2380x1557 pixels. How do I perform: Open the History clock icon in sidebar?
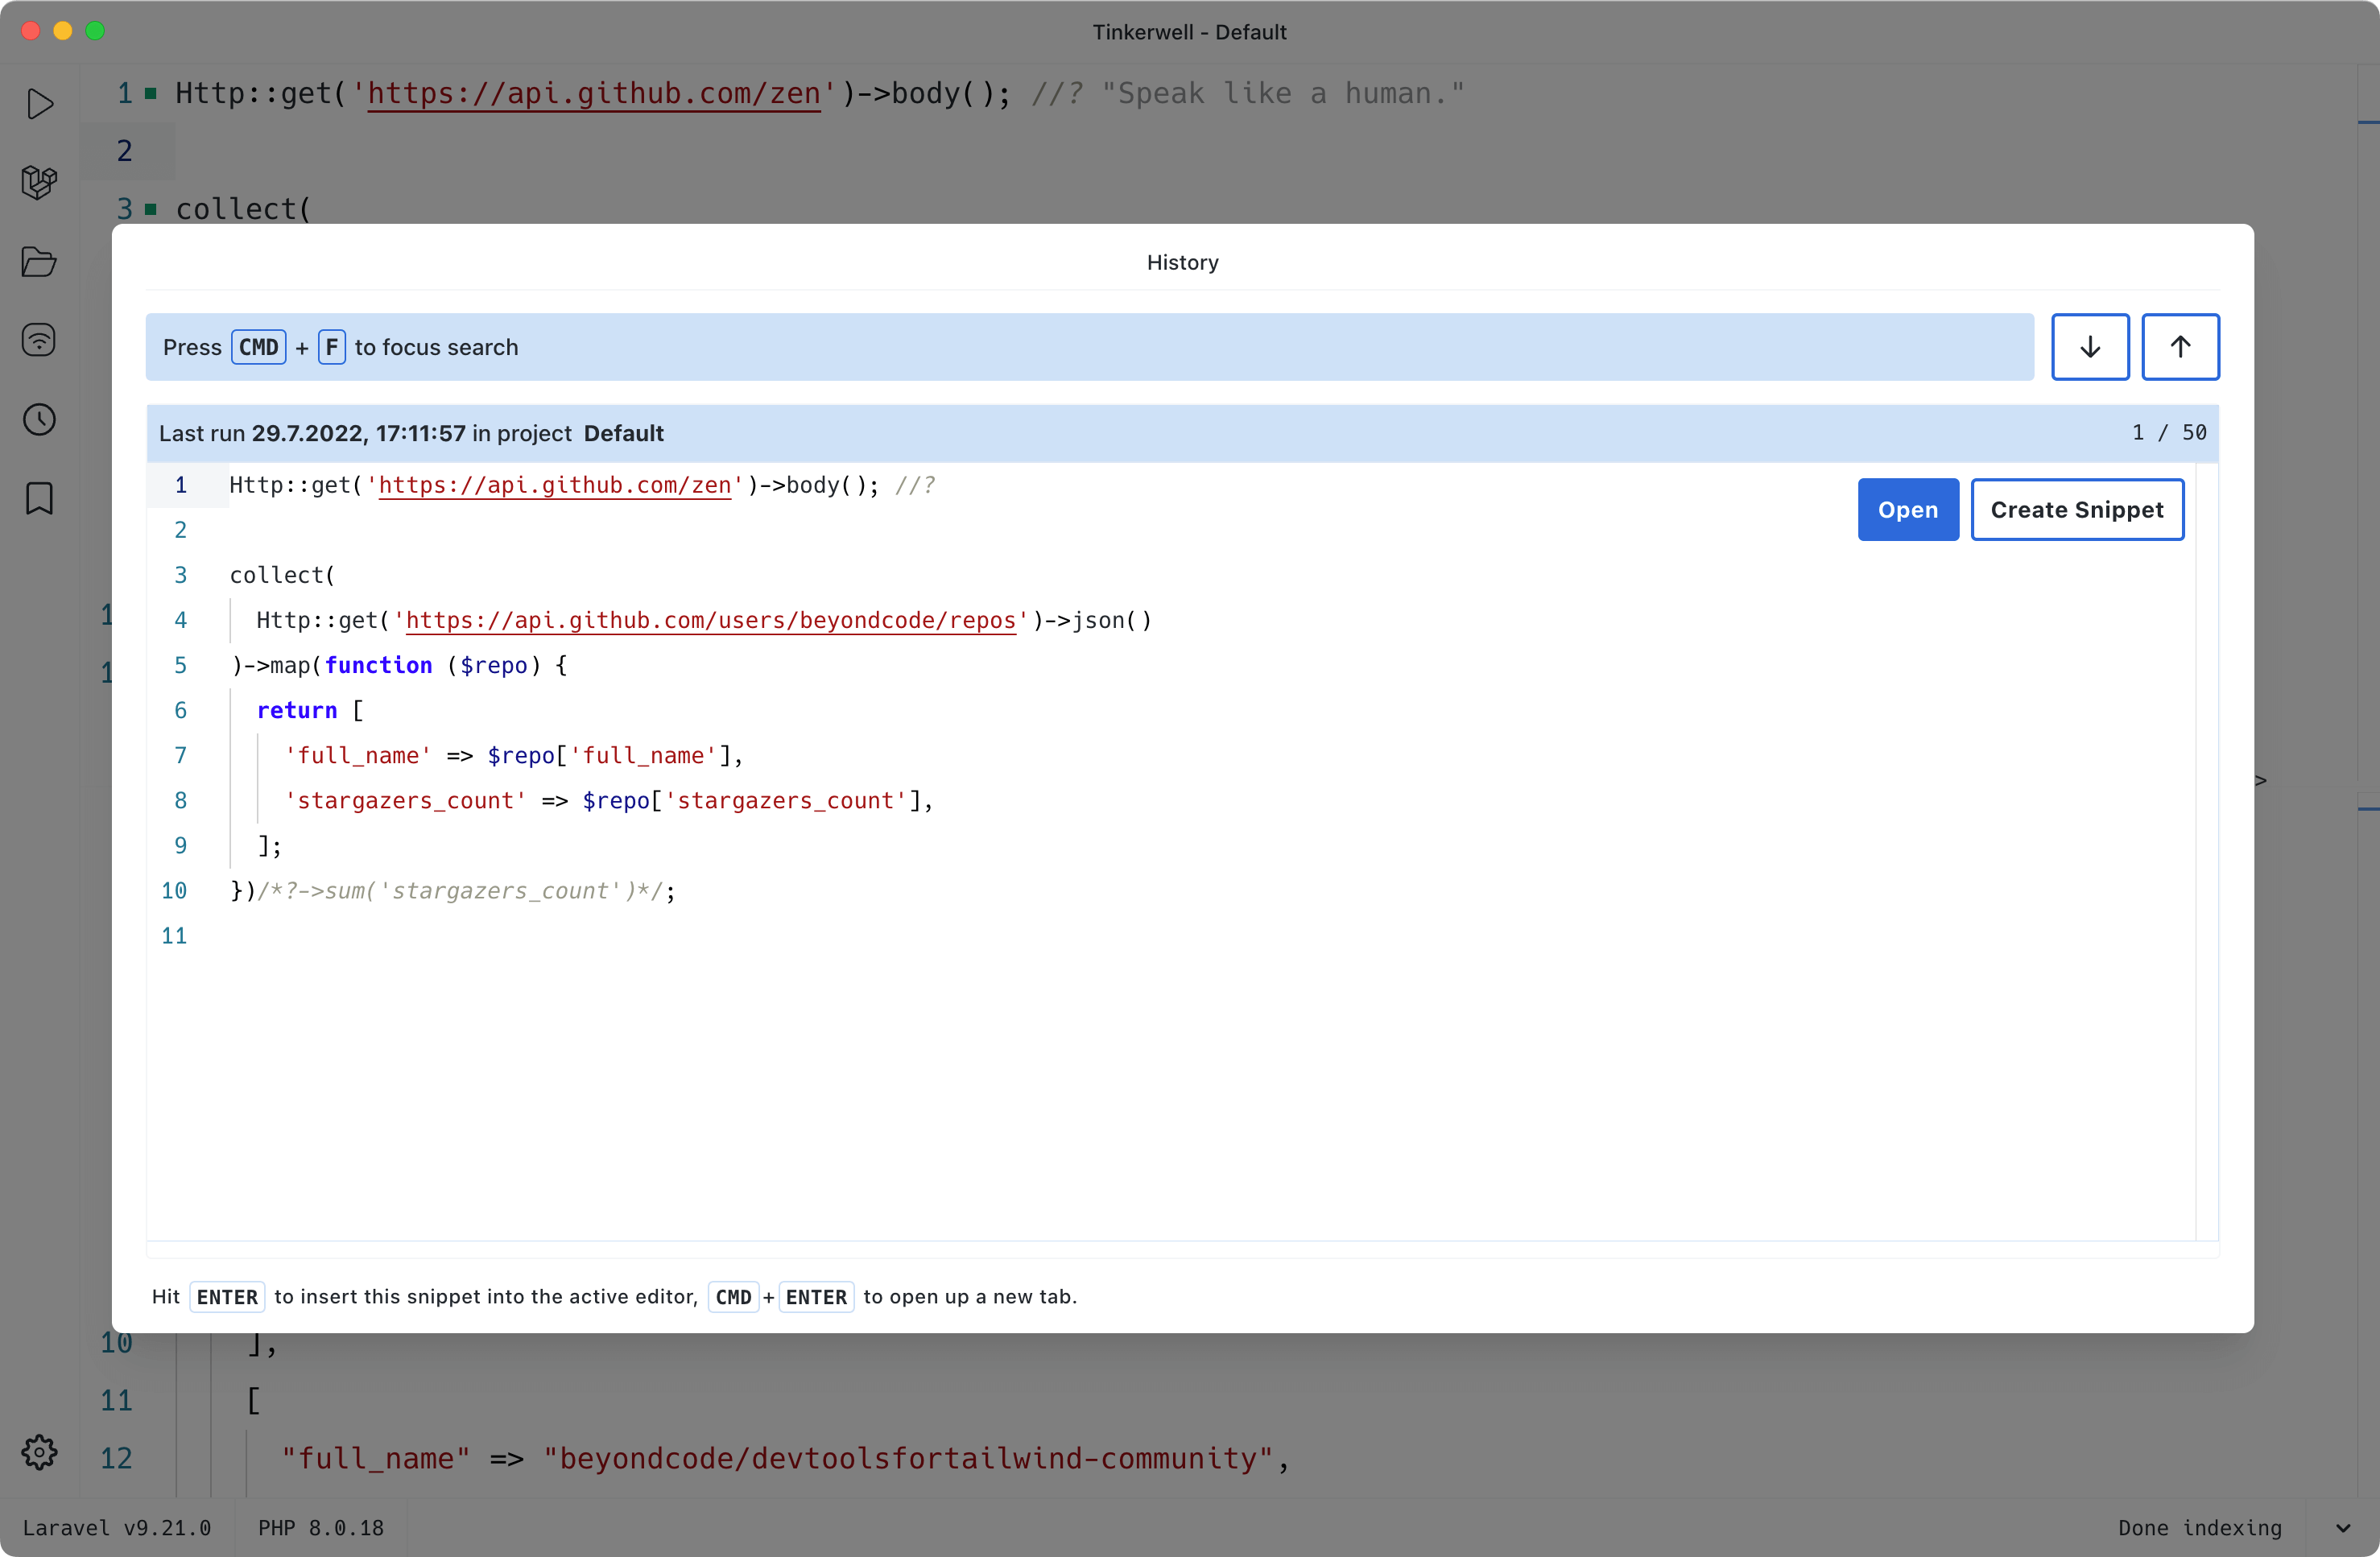39,419
